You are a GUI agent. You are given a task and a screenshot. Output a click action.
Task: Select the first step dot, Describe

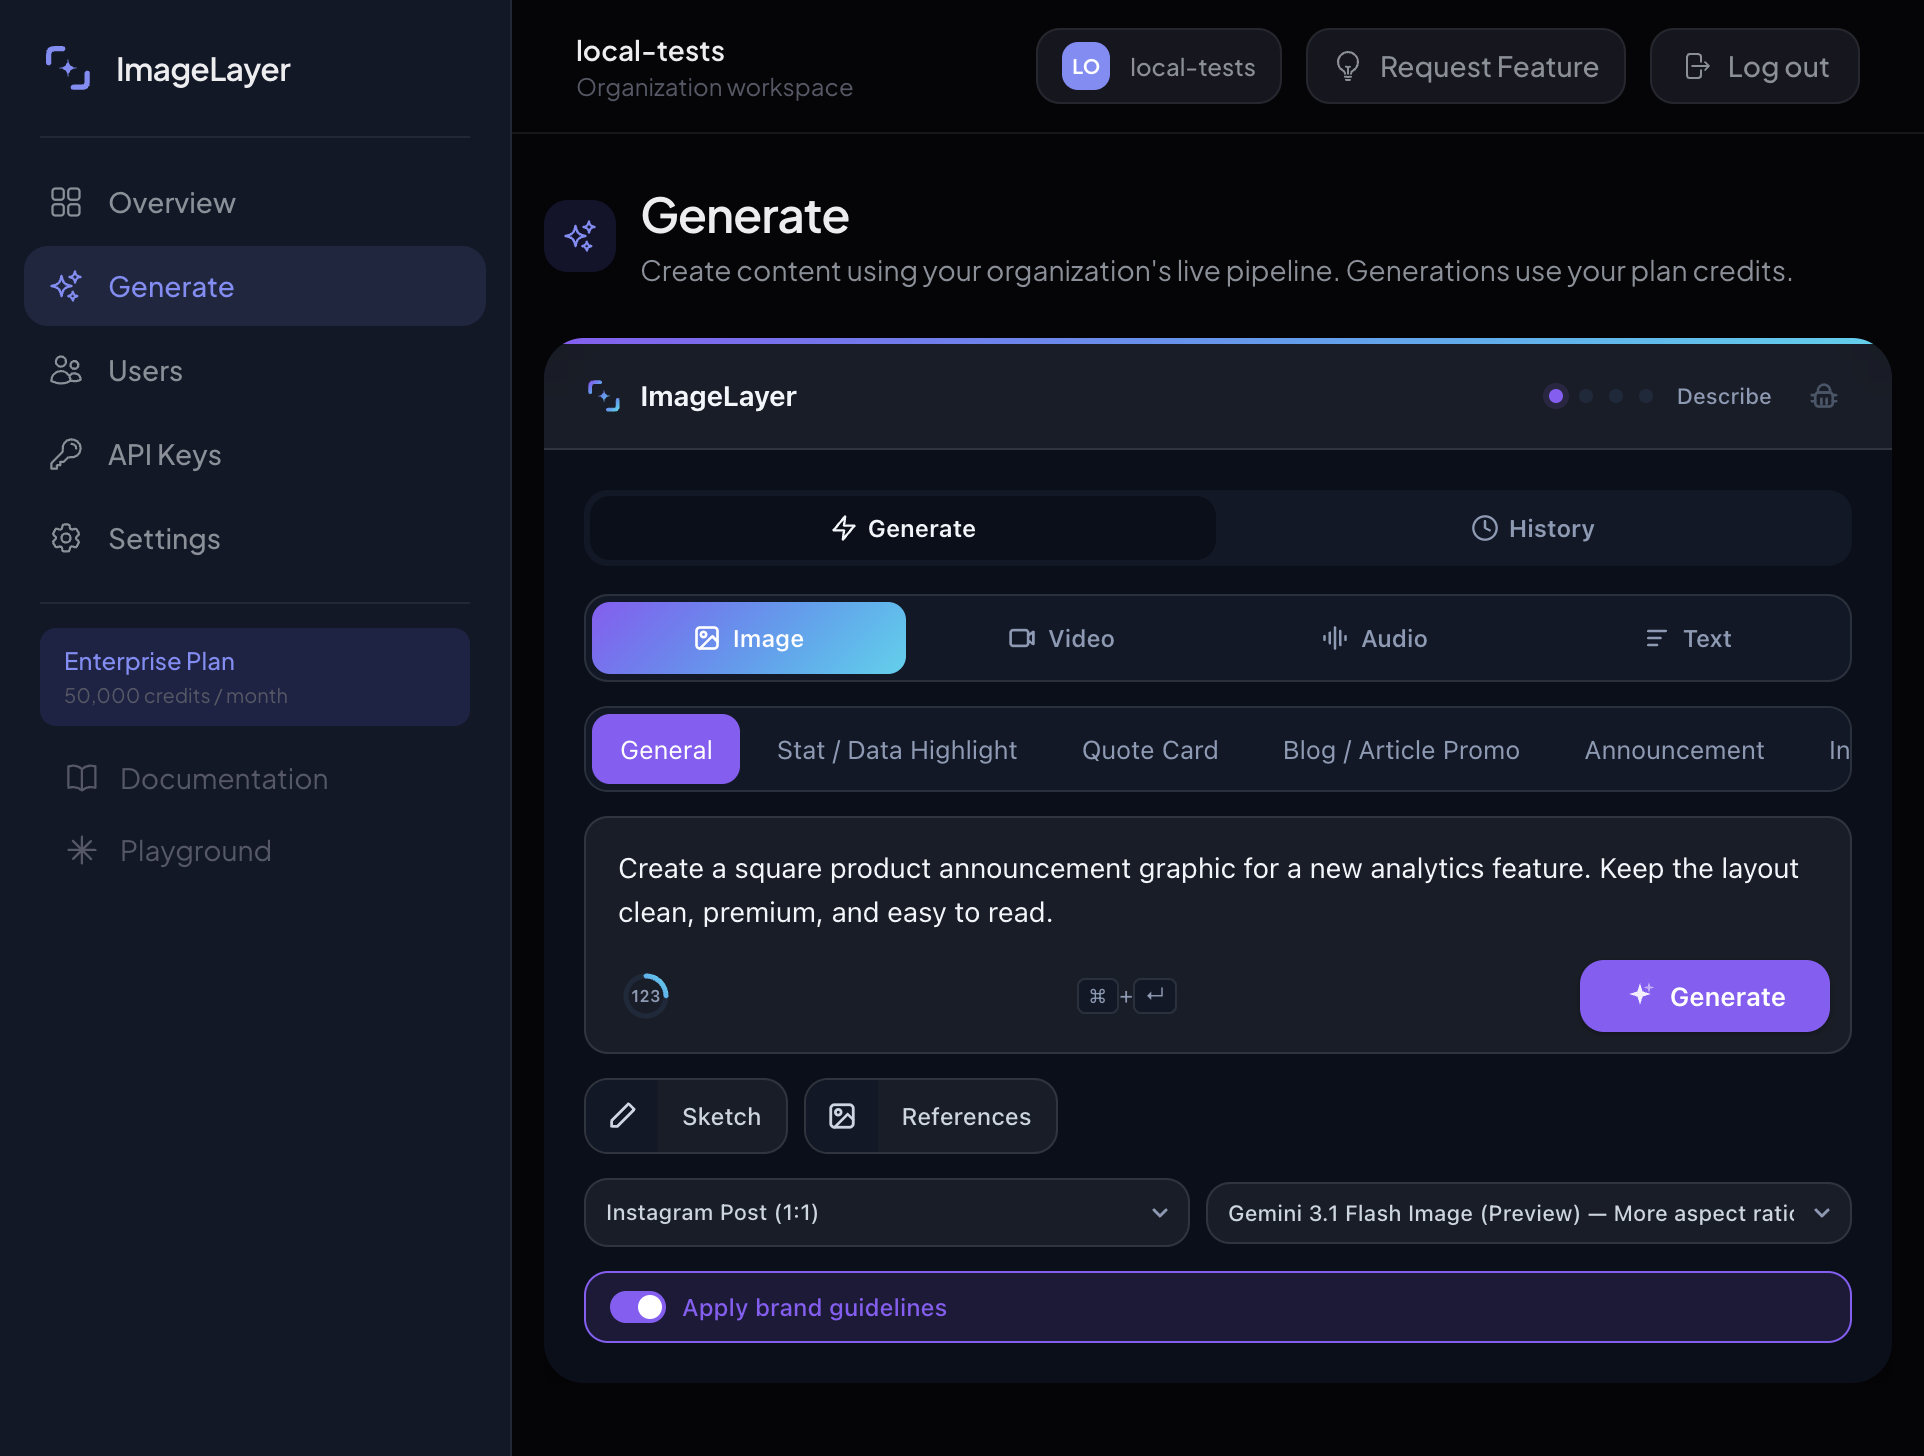tap(1556, 396)
